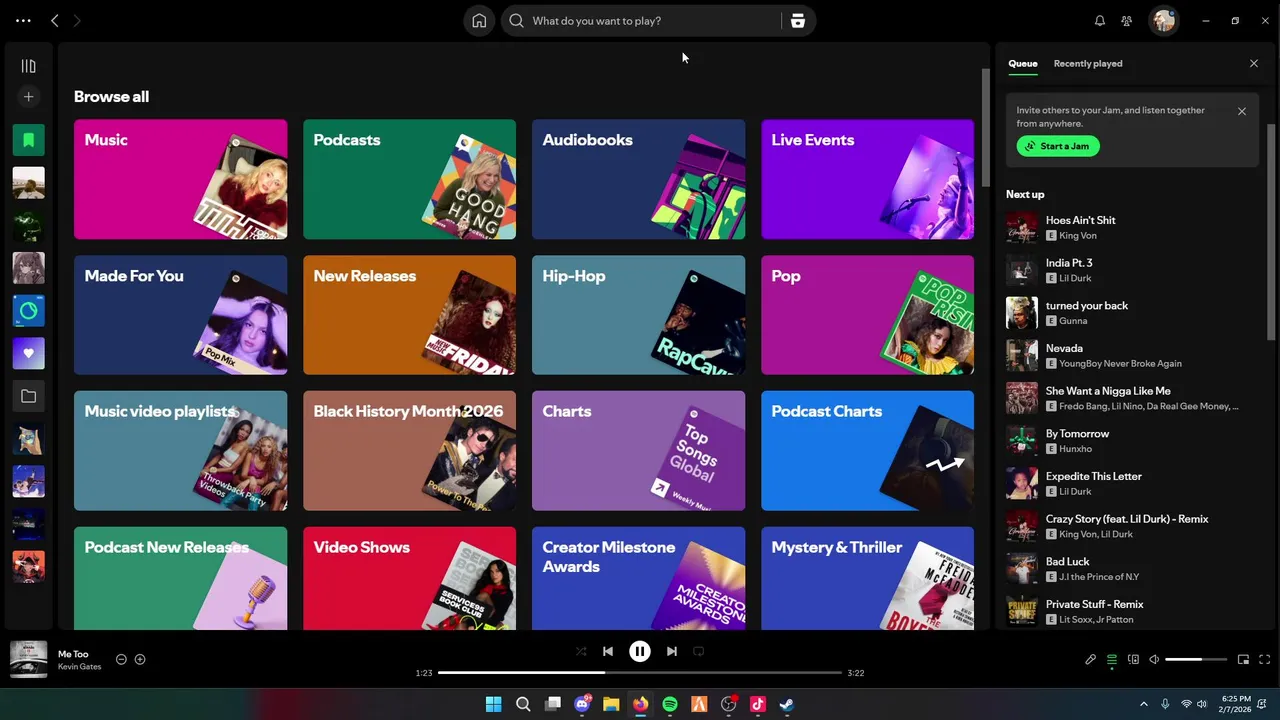Toggle shuffle playback

(x=581, y=651)
